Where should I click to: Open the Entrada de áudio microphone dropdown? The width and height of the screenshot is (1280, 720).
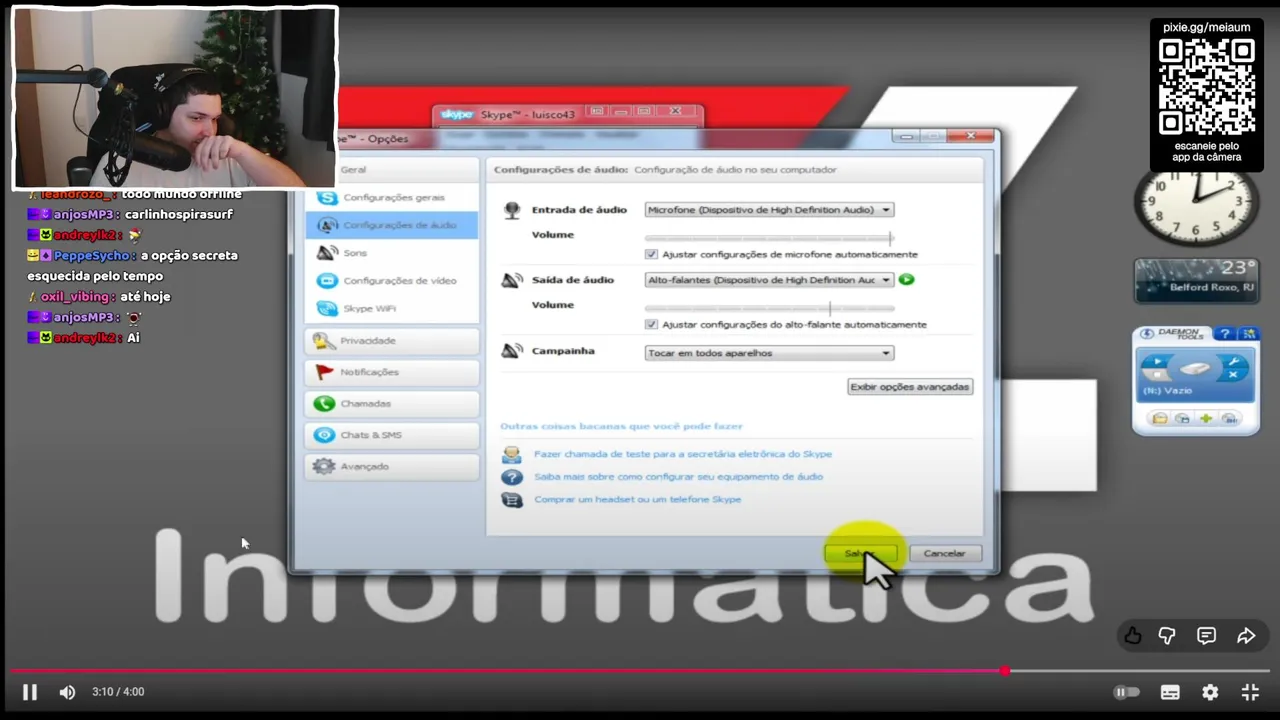pyautogui.click(x=769, y=210)
